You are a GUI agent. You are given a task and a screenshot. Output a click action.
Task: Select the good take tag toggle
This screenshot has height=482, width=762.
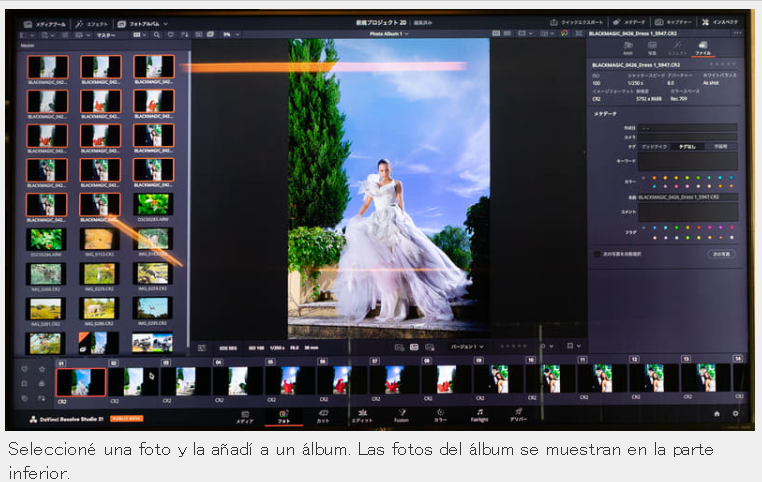[x=654, y=146]
